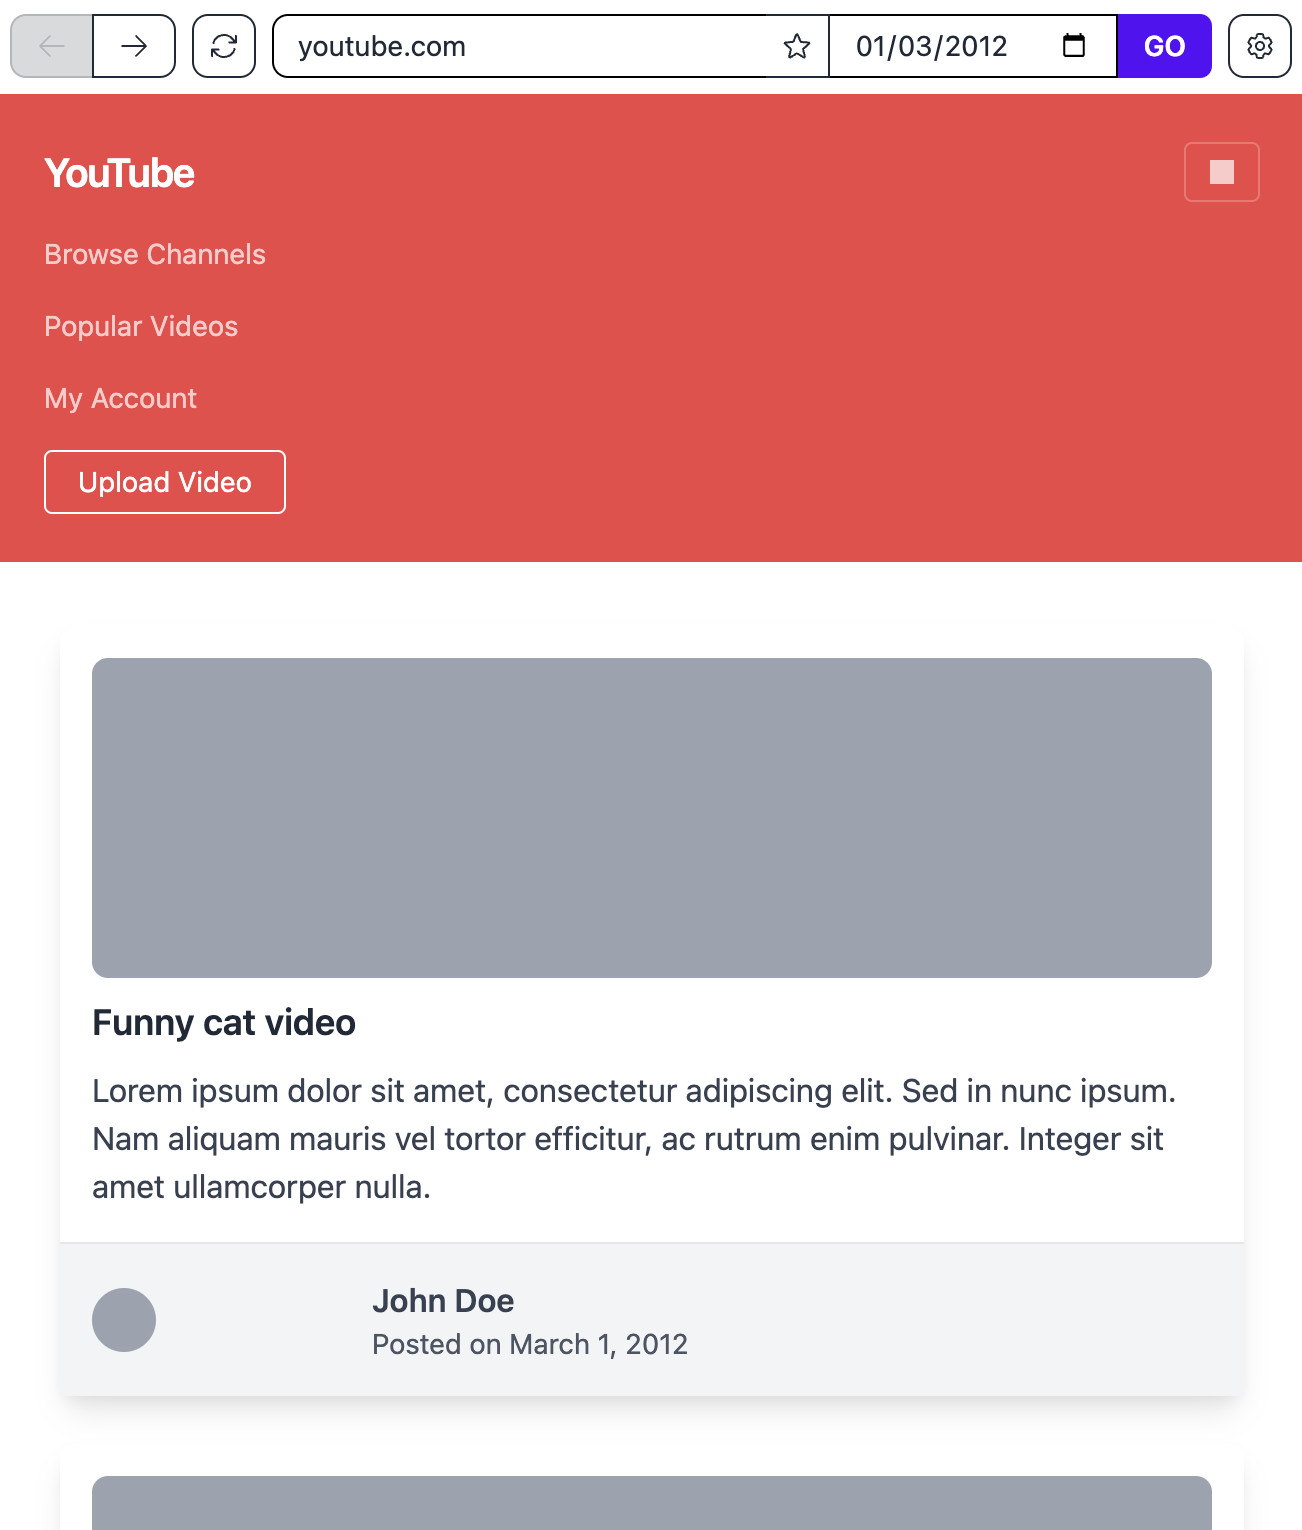Go back with the left arrow button
This screenshot has height=1530, width=1302.
(x=52, y=46)
